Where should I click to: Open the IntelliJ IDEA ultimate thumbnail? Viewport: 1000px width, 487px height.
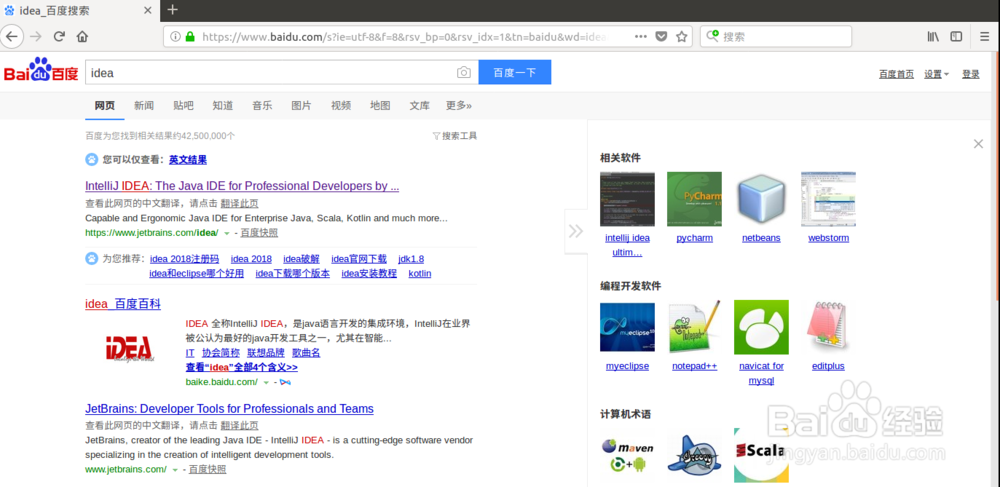[x=627, y=199]
